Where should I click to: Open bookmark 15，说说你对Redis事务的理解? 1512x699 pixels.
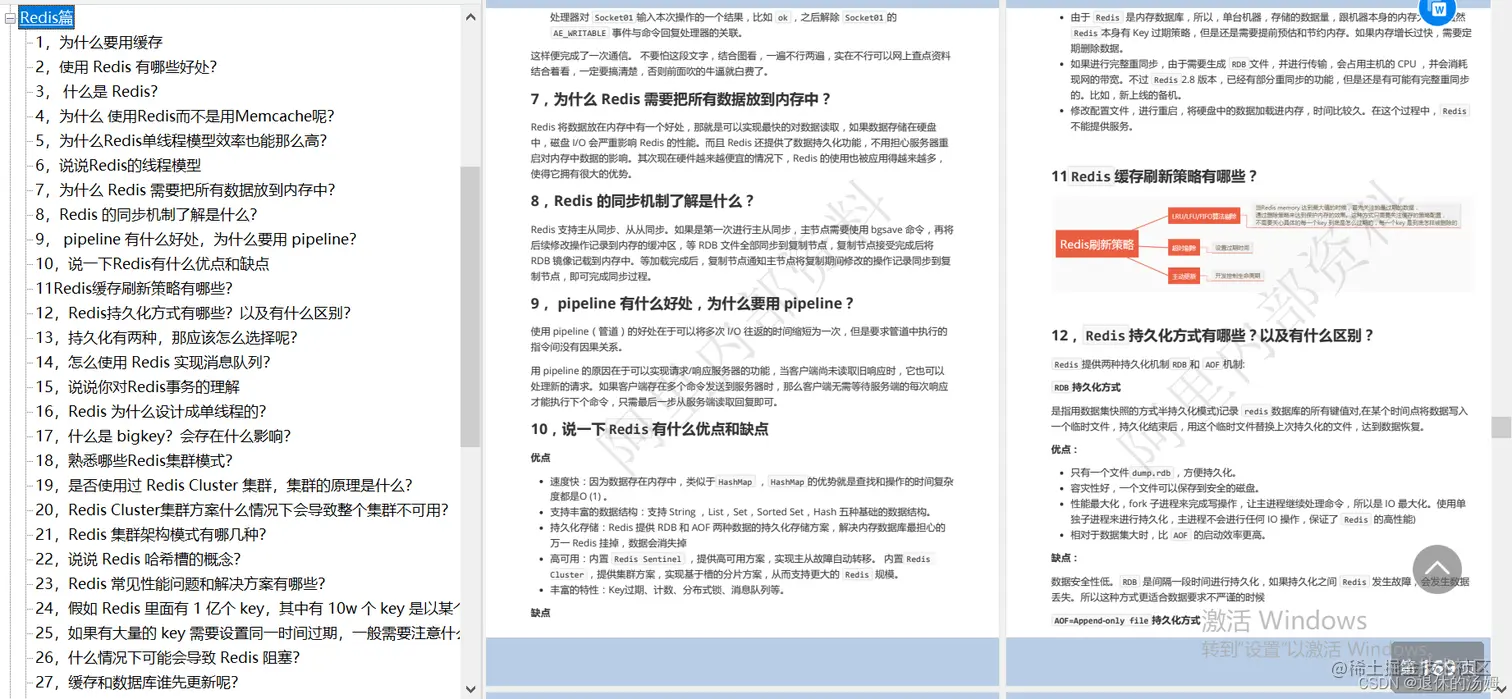[137, 387]
